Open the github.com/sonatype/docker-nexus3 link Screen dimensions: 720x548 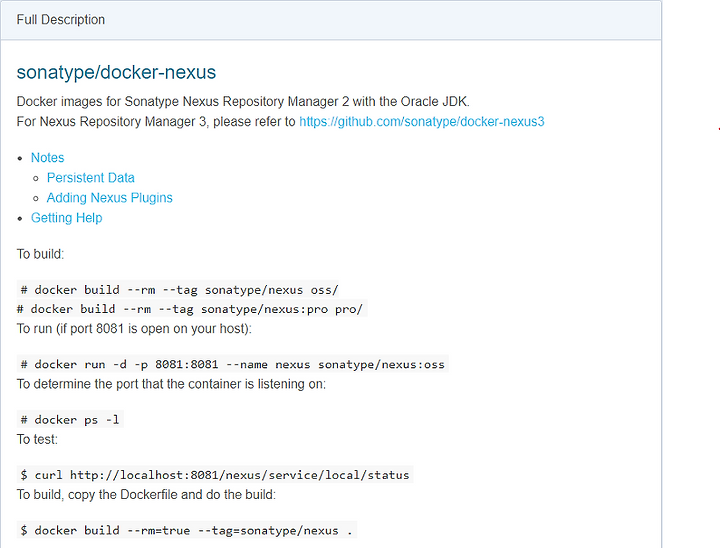422,122
